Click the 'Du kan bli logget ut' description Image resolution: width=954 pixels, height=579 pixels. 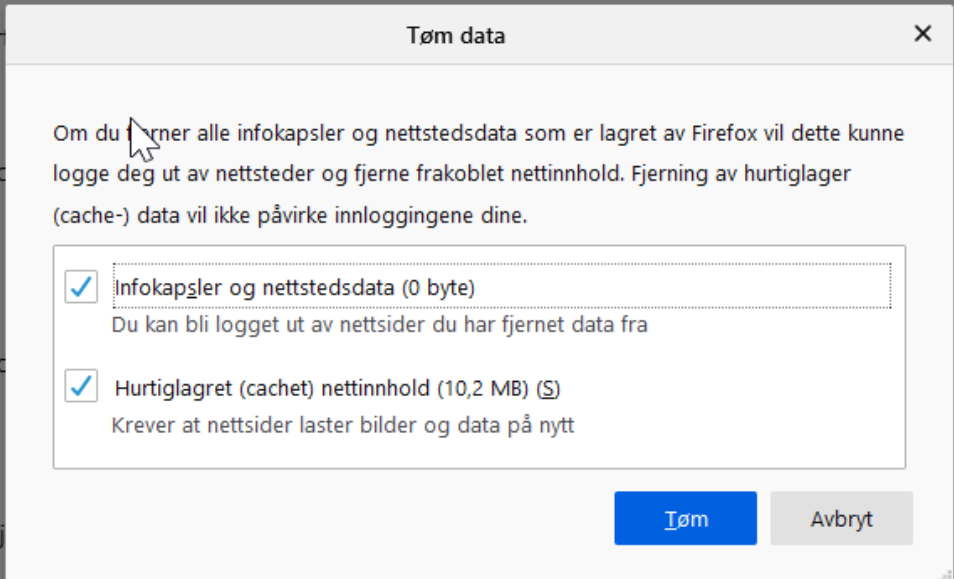(x=380, y=325)
